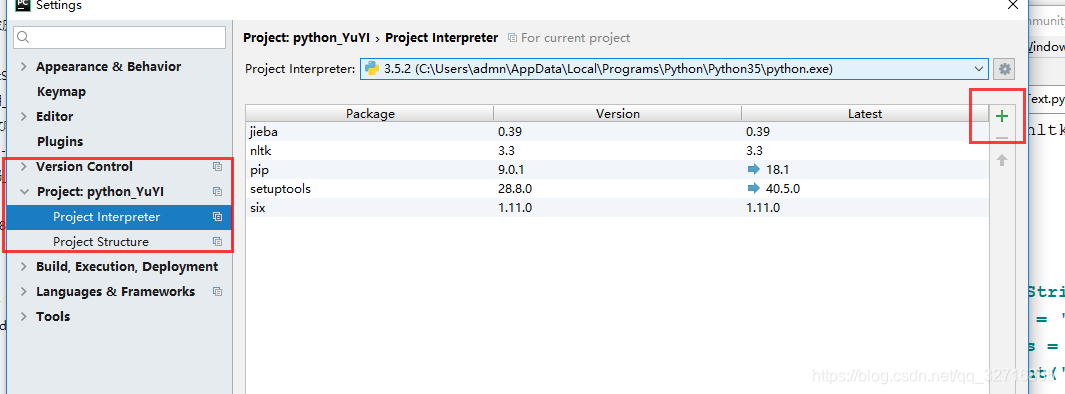Click pip version 9.0.1 cell

pyautogui.click(x=511, y=170)
